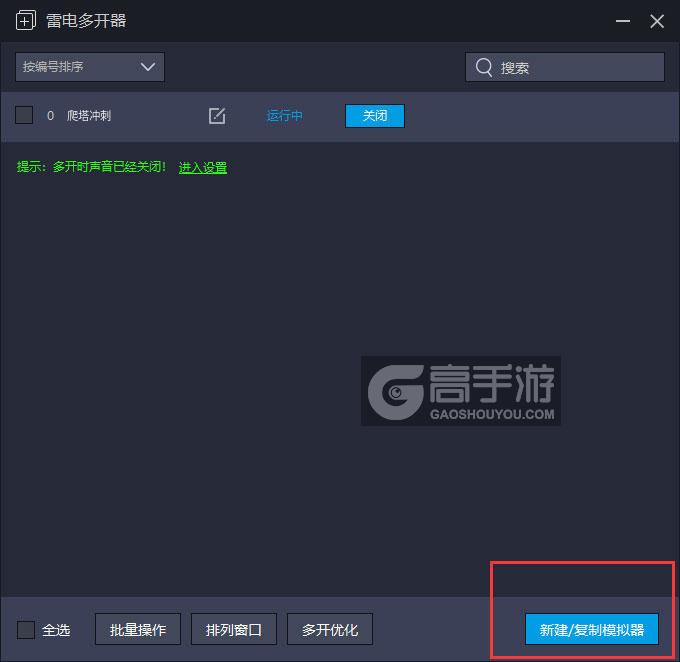
Task: Select the 爬塔冲刺 emulator name
Action: [x=89, y=115]
